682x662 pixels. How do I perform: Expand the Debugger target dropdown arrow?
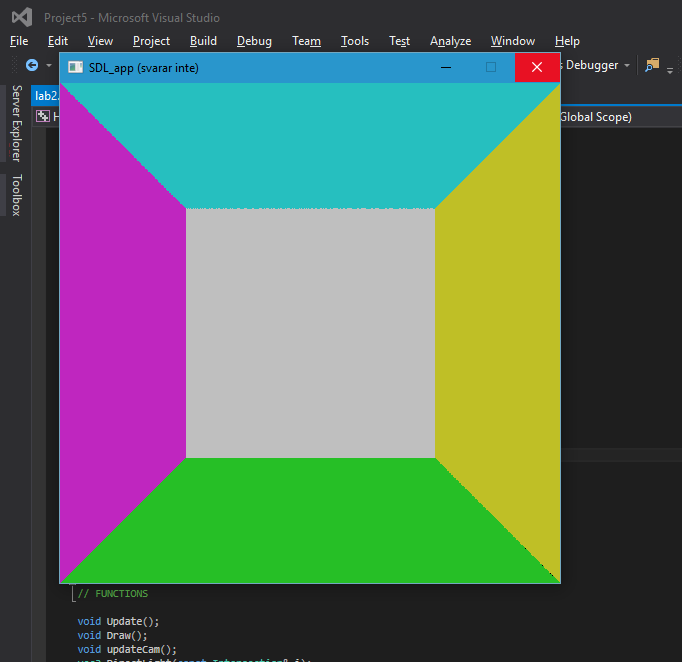627,66
